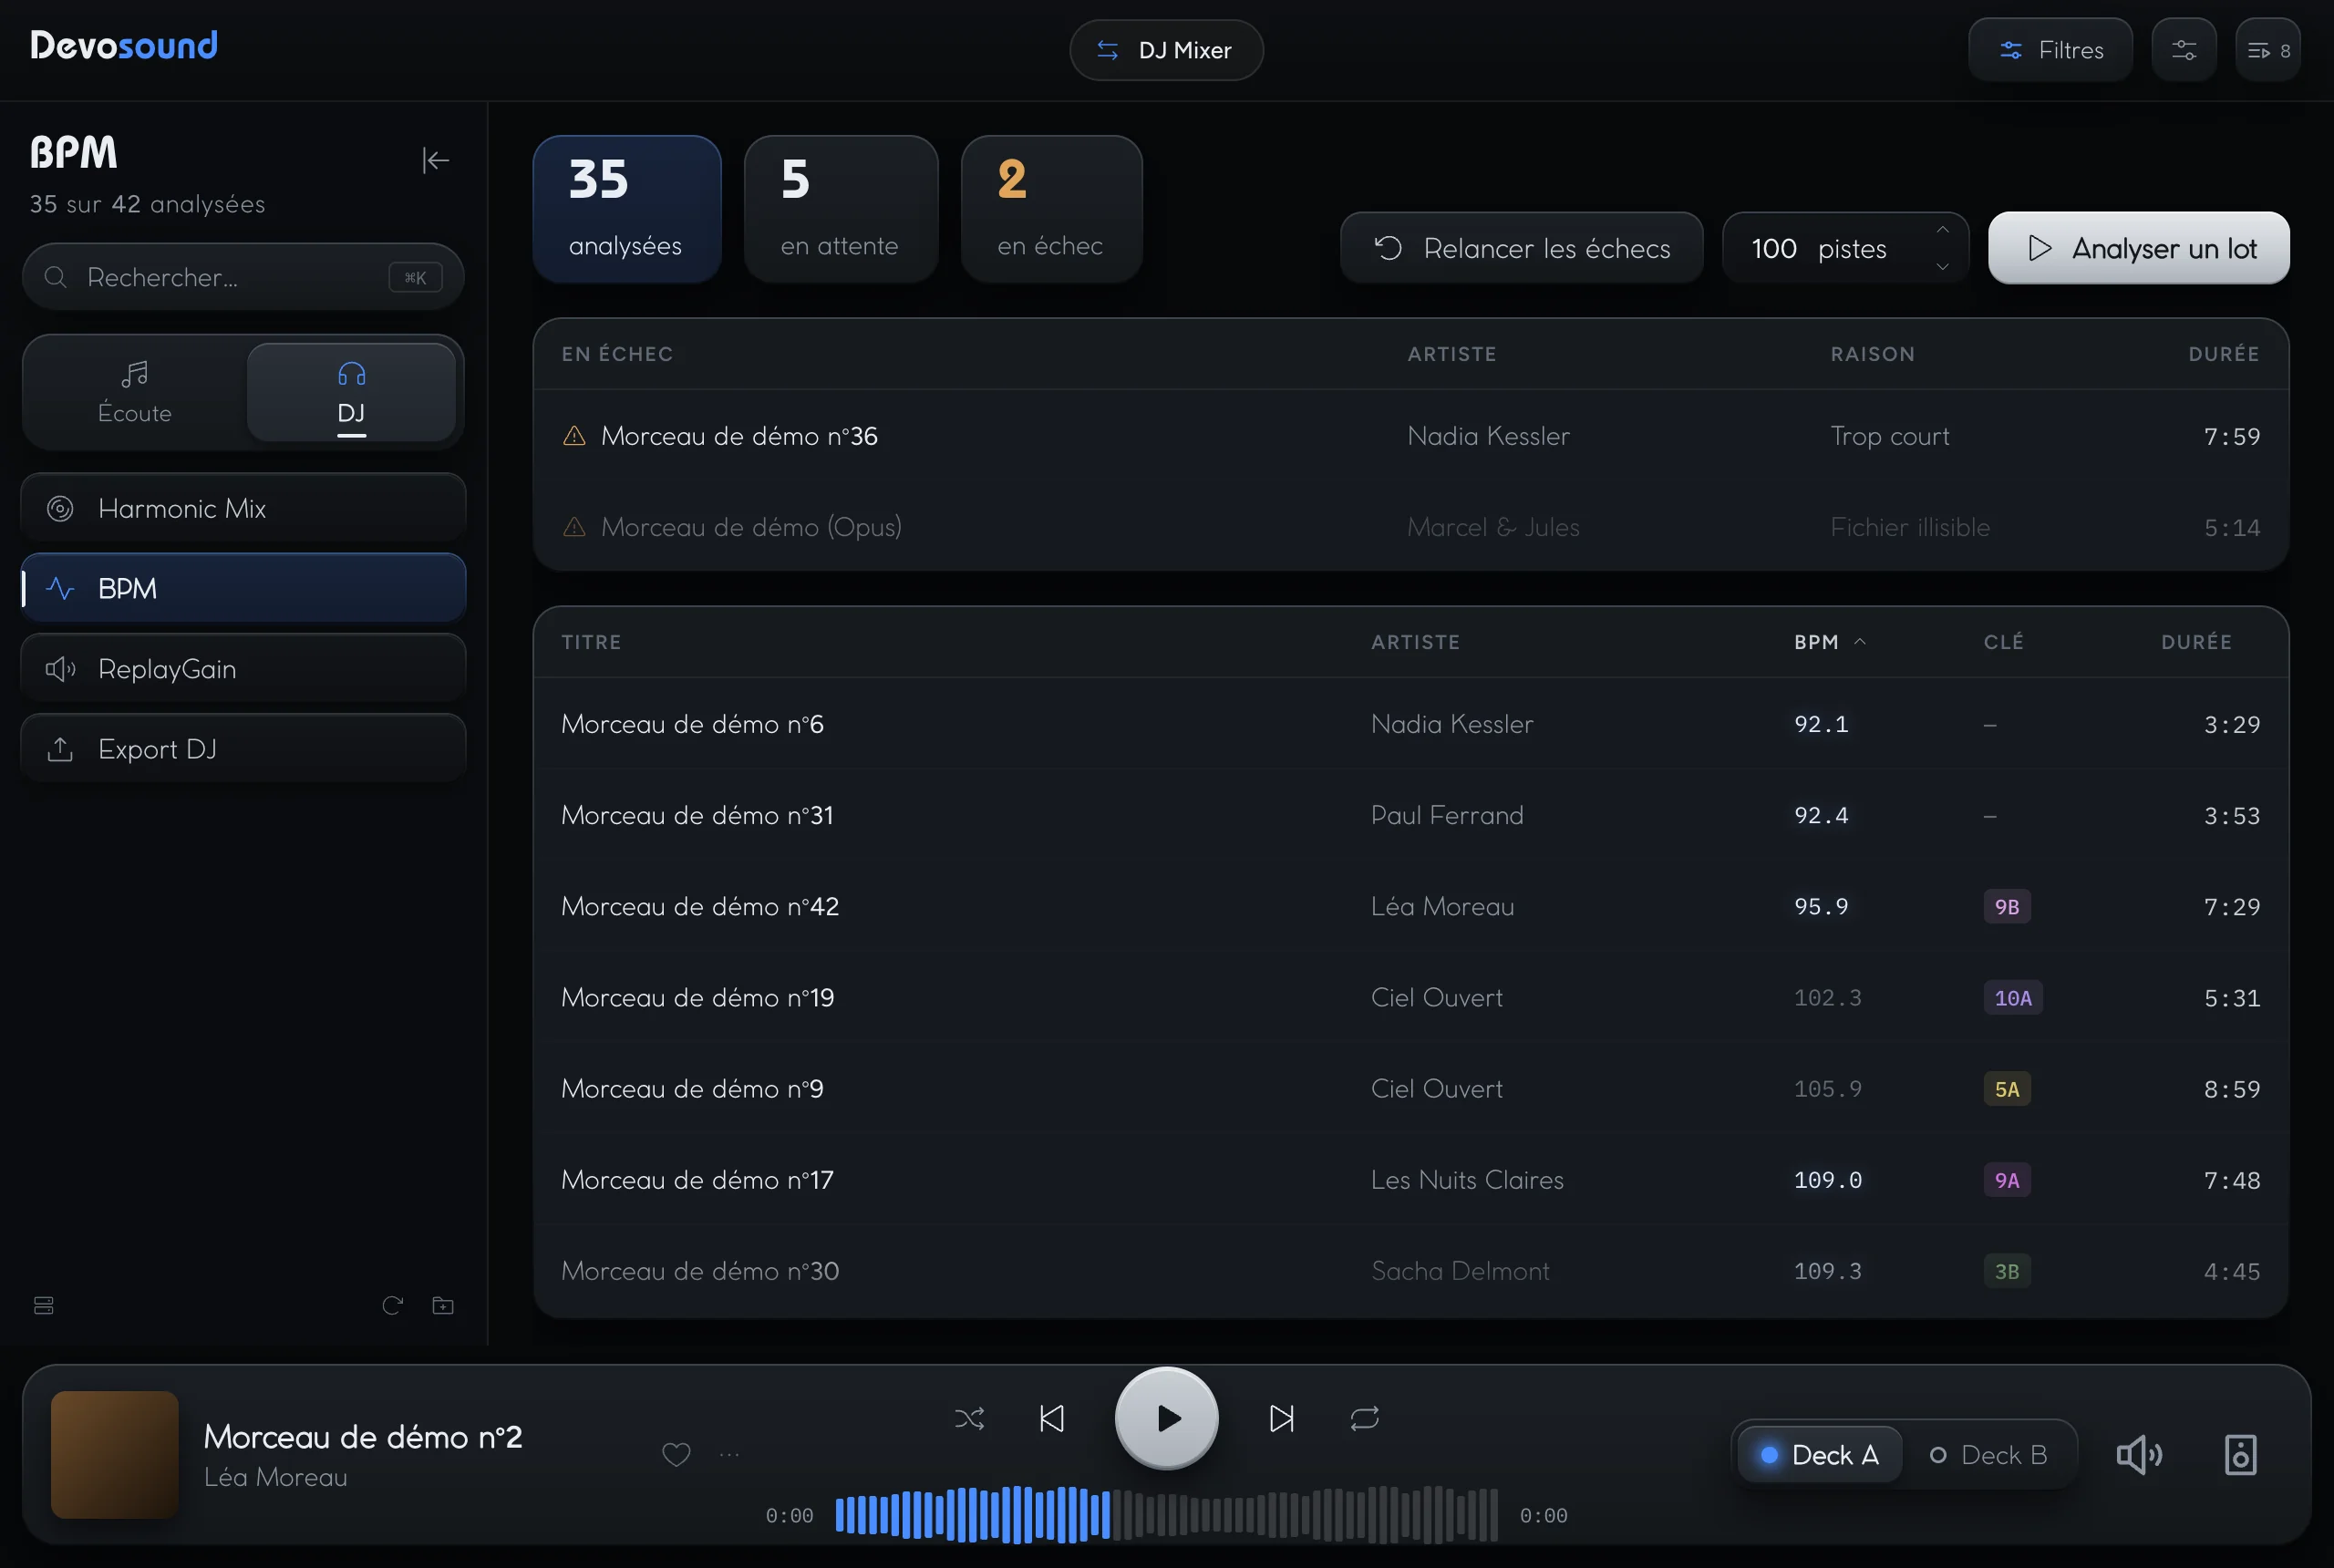Click Relancer les échecs button

pos(1521,248)
